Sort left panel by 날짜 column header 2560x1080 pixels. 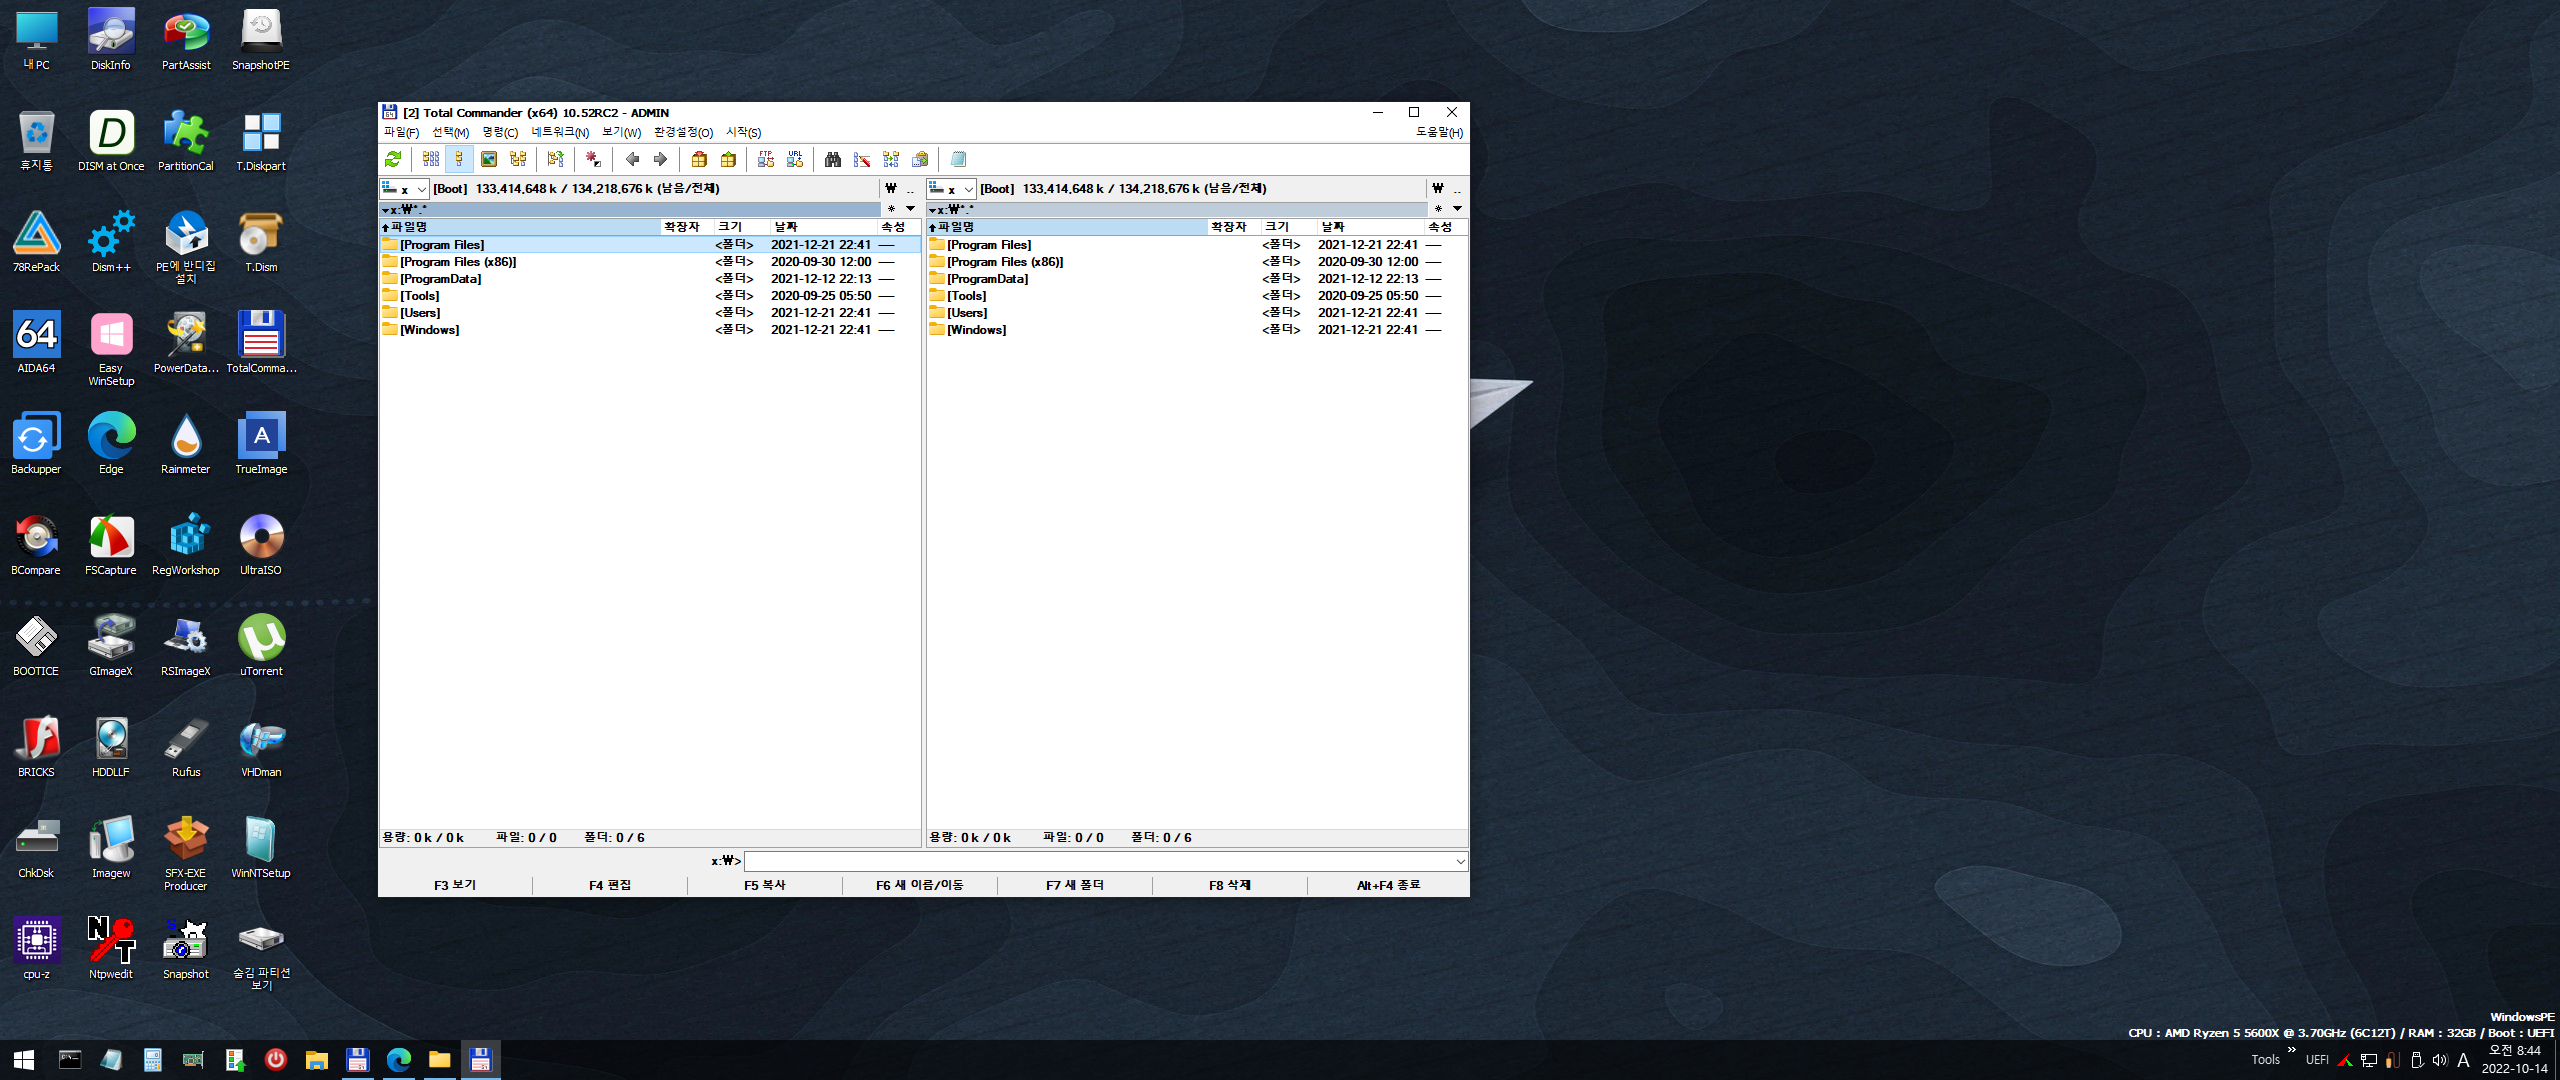[x=822, y=227]
